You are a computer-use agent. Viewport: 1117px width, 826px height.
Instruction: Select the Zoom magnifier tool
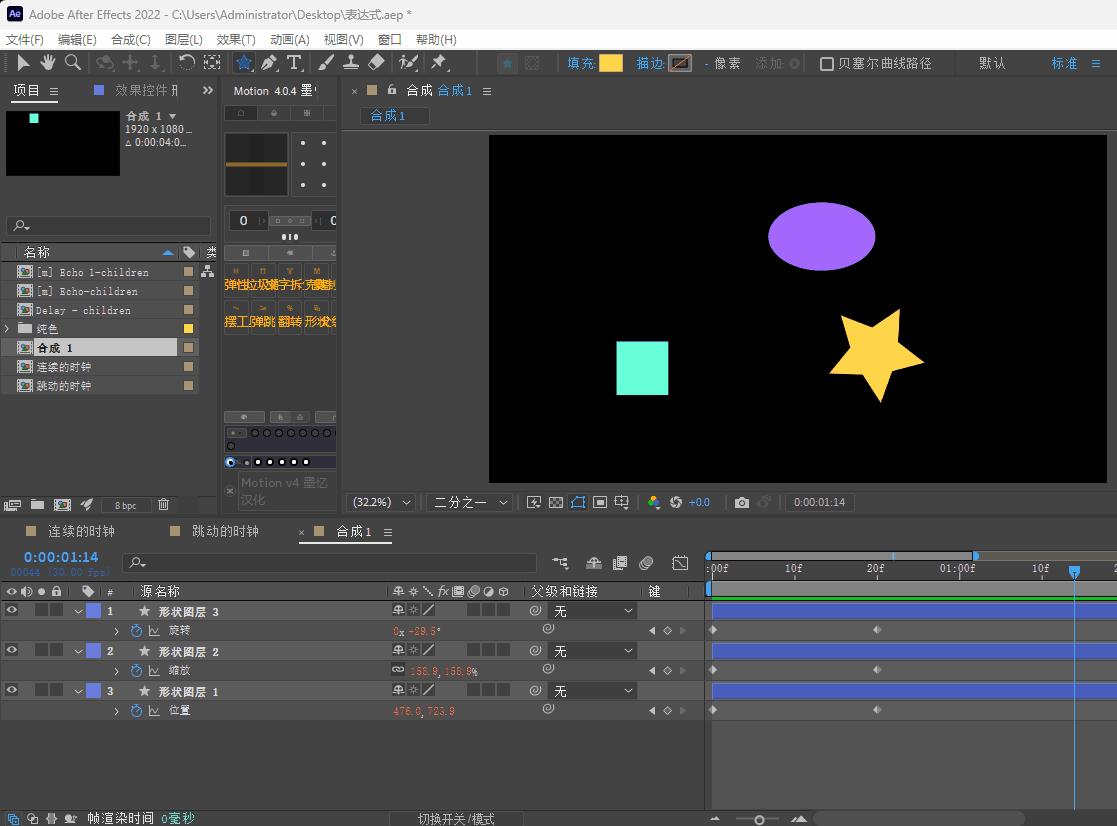pyautogui.click(x=73, y=63)
